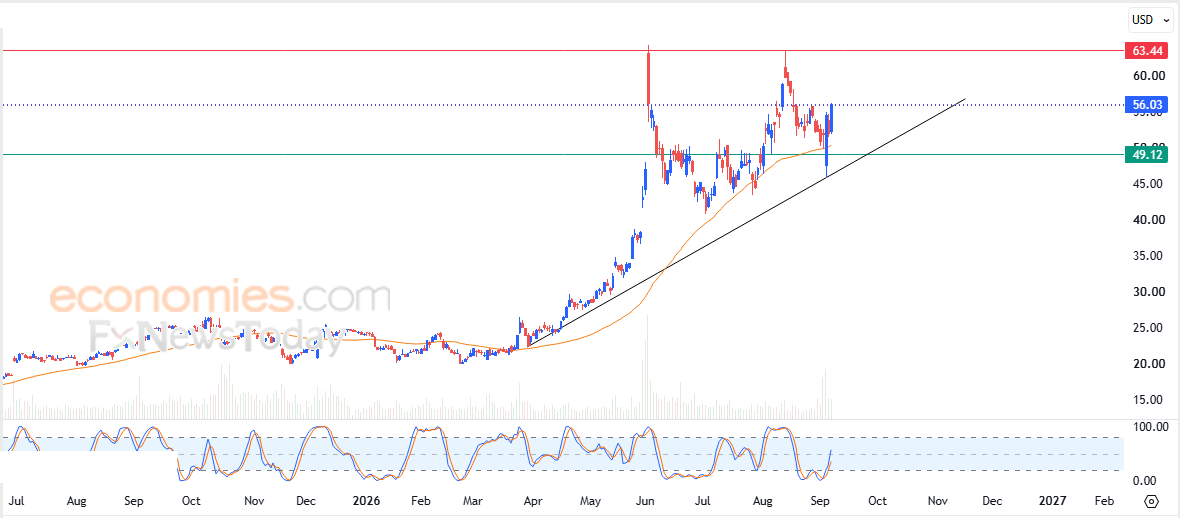Image resolution: width=1180 pixels, height=518 pixels.
Task: Click the 100.00 stochastic scale label
Action: tap(1146, 427)
